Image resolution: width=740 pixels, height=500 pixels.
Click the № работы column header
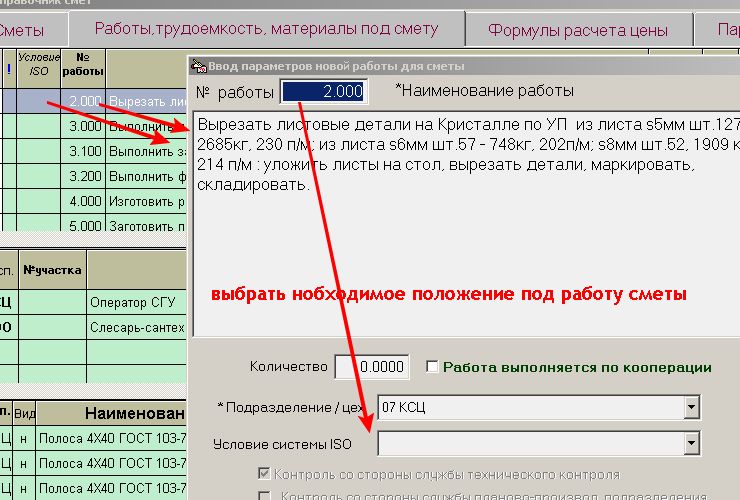click(82, 65)
